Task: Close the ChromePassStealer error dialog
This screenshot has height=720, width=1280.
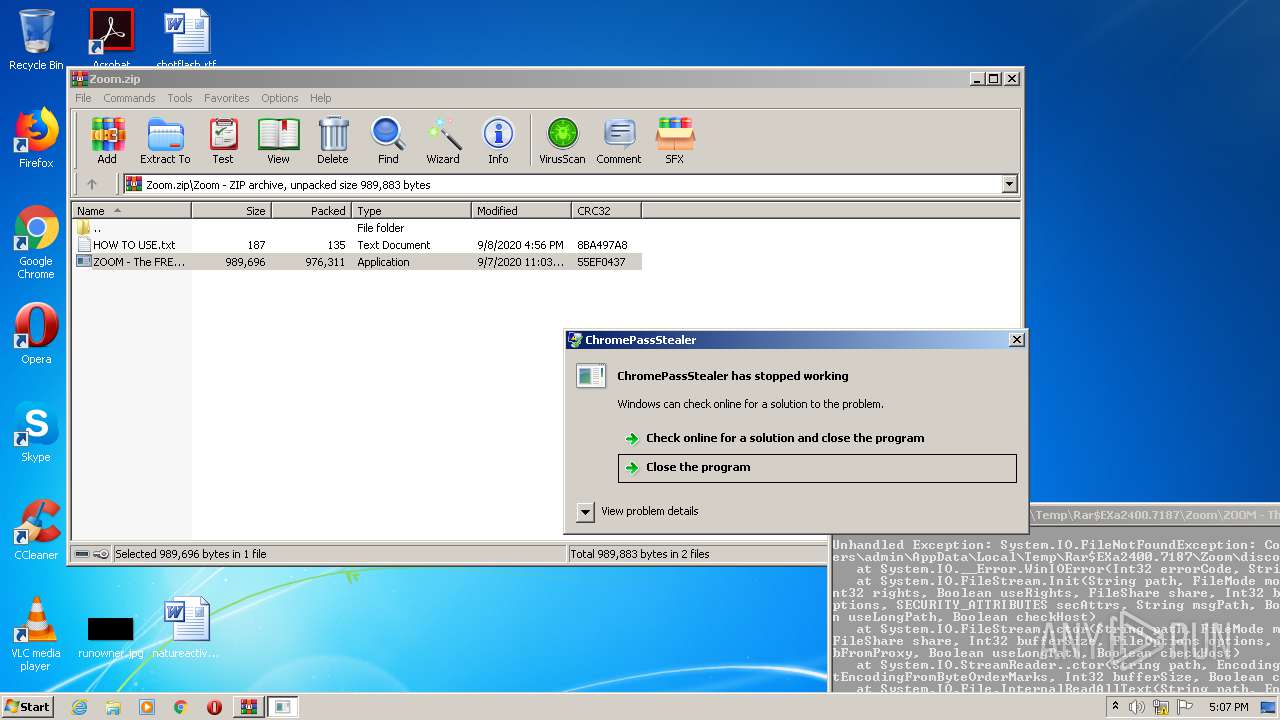Action: coord(1016,340)
